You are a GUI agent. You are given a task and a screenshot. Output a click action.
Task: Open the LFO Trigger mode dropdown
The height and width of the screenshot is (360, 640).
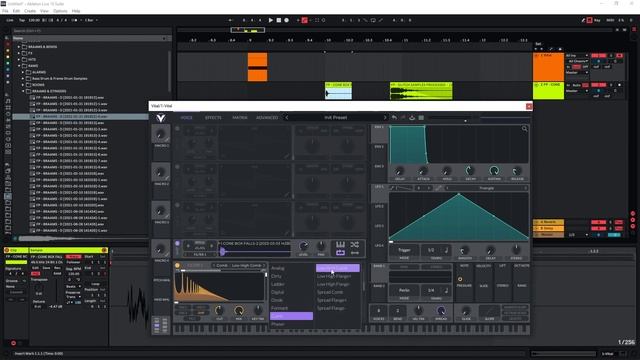coord(404,250)
